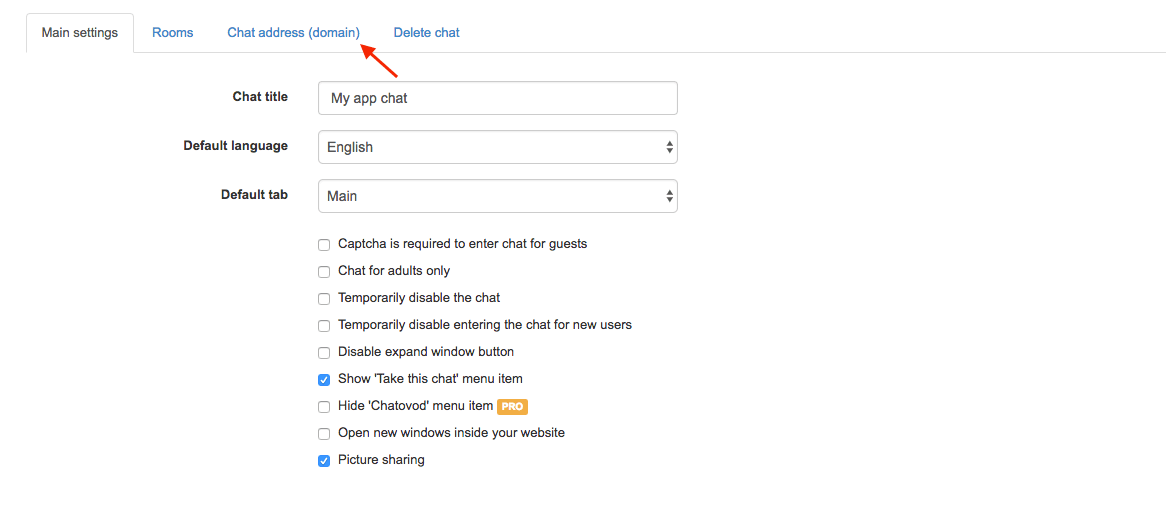Enable Disable expand window button option

click(324, 352)
